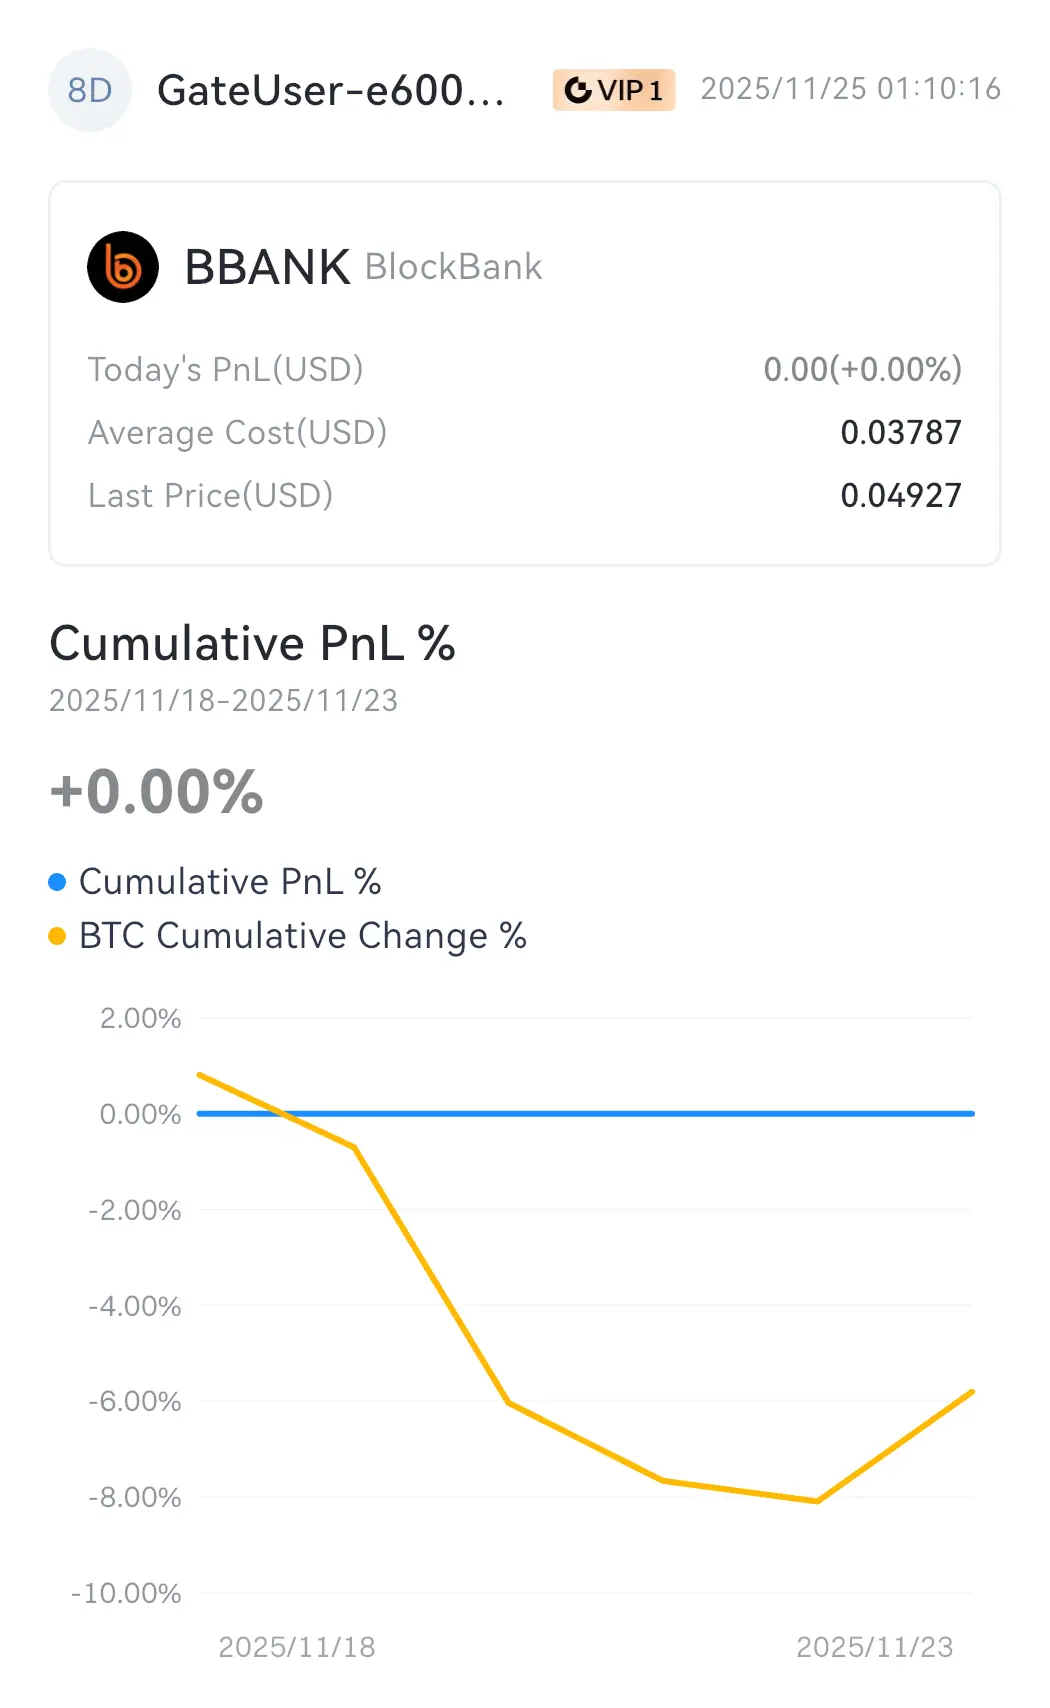Click the yellow BTC Cumulative Change legend dot
Image resolution: width=1050 pixels, height=1708 pixels.
[57, 936]
